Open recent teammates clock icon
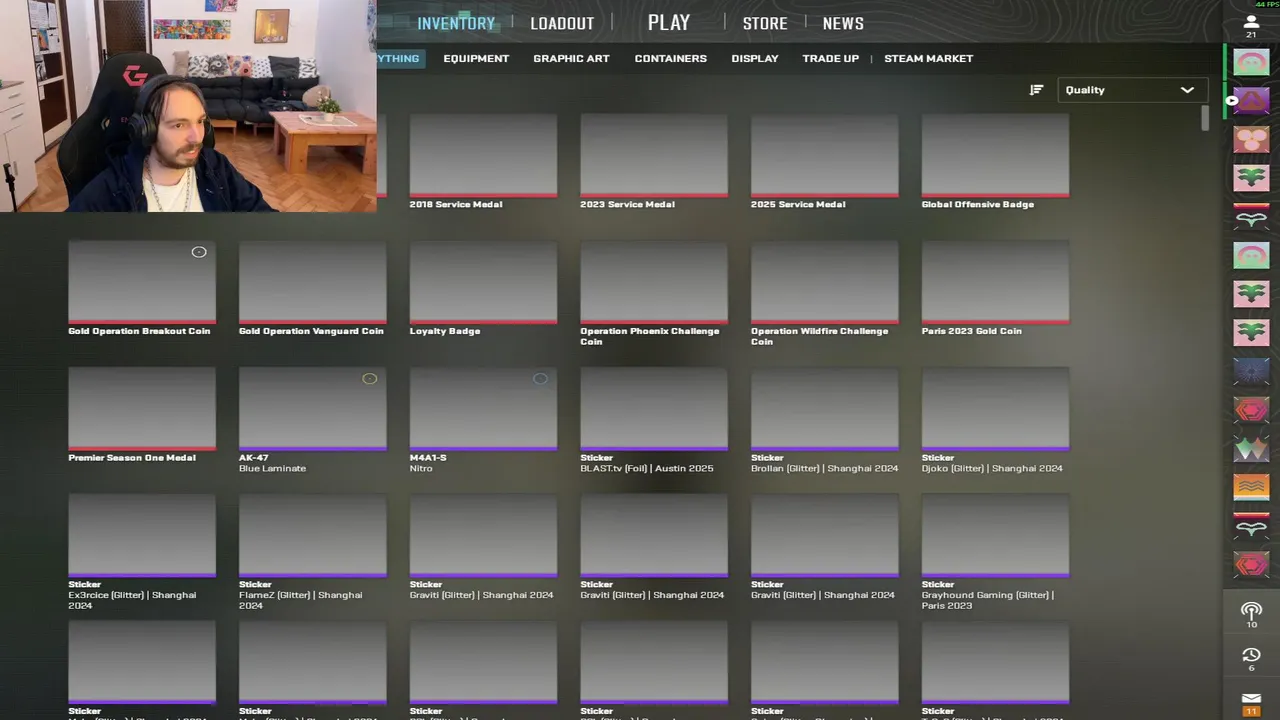The height and width of the screenshot is (720, 1280). 1251,655
